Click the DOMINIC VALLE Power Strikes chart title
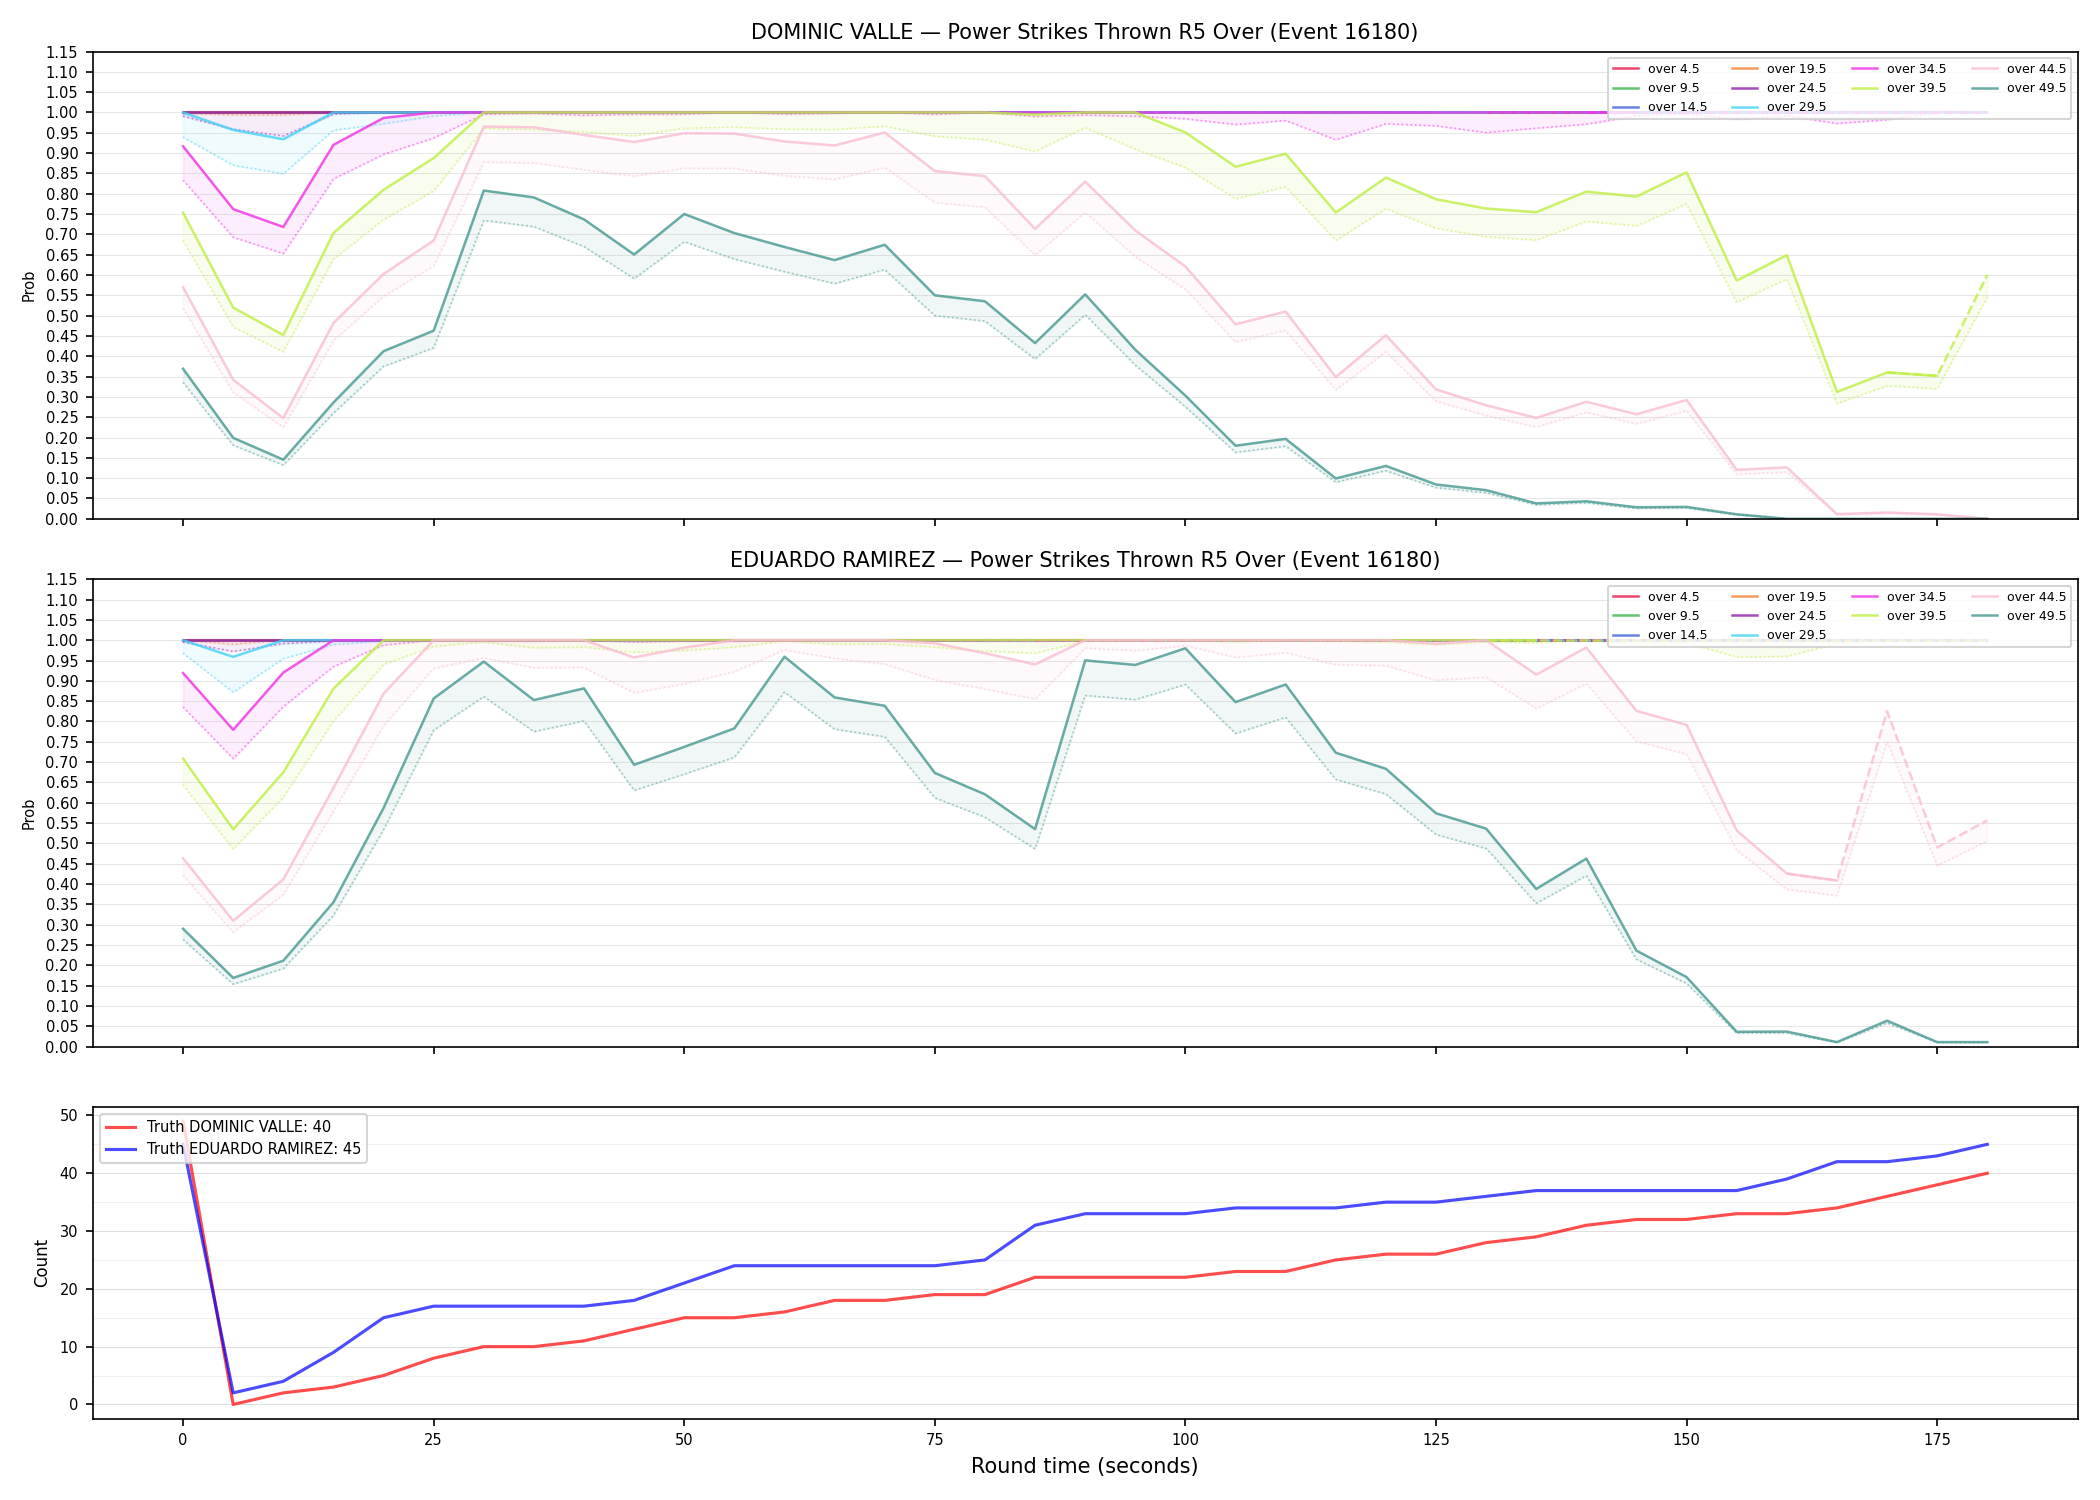This screenshot has width=2100, height=1500. click(x=1084, y=32)
